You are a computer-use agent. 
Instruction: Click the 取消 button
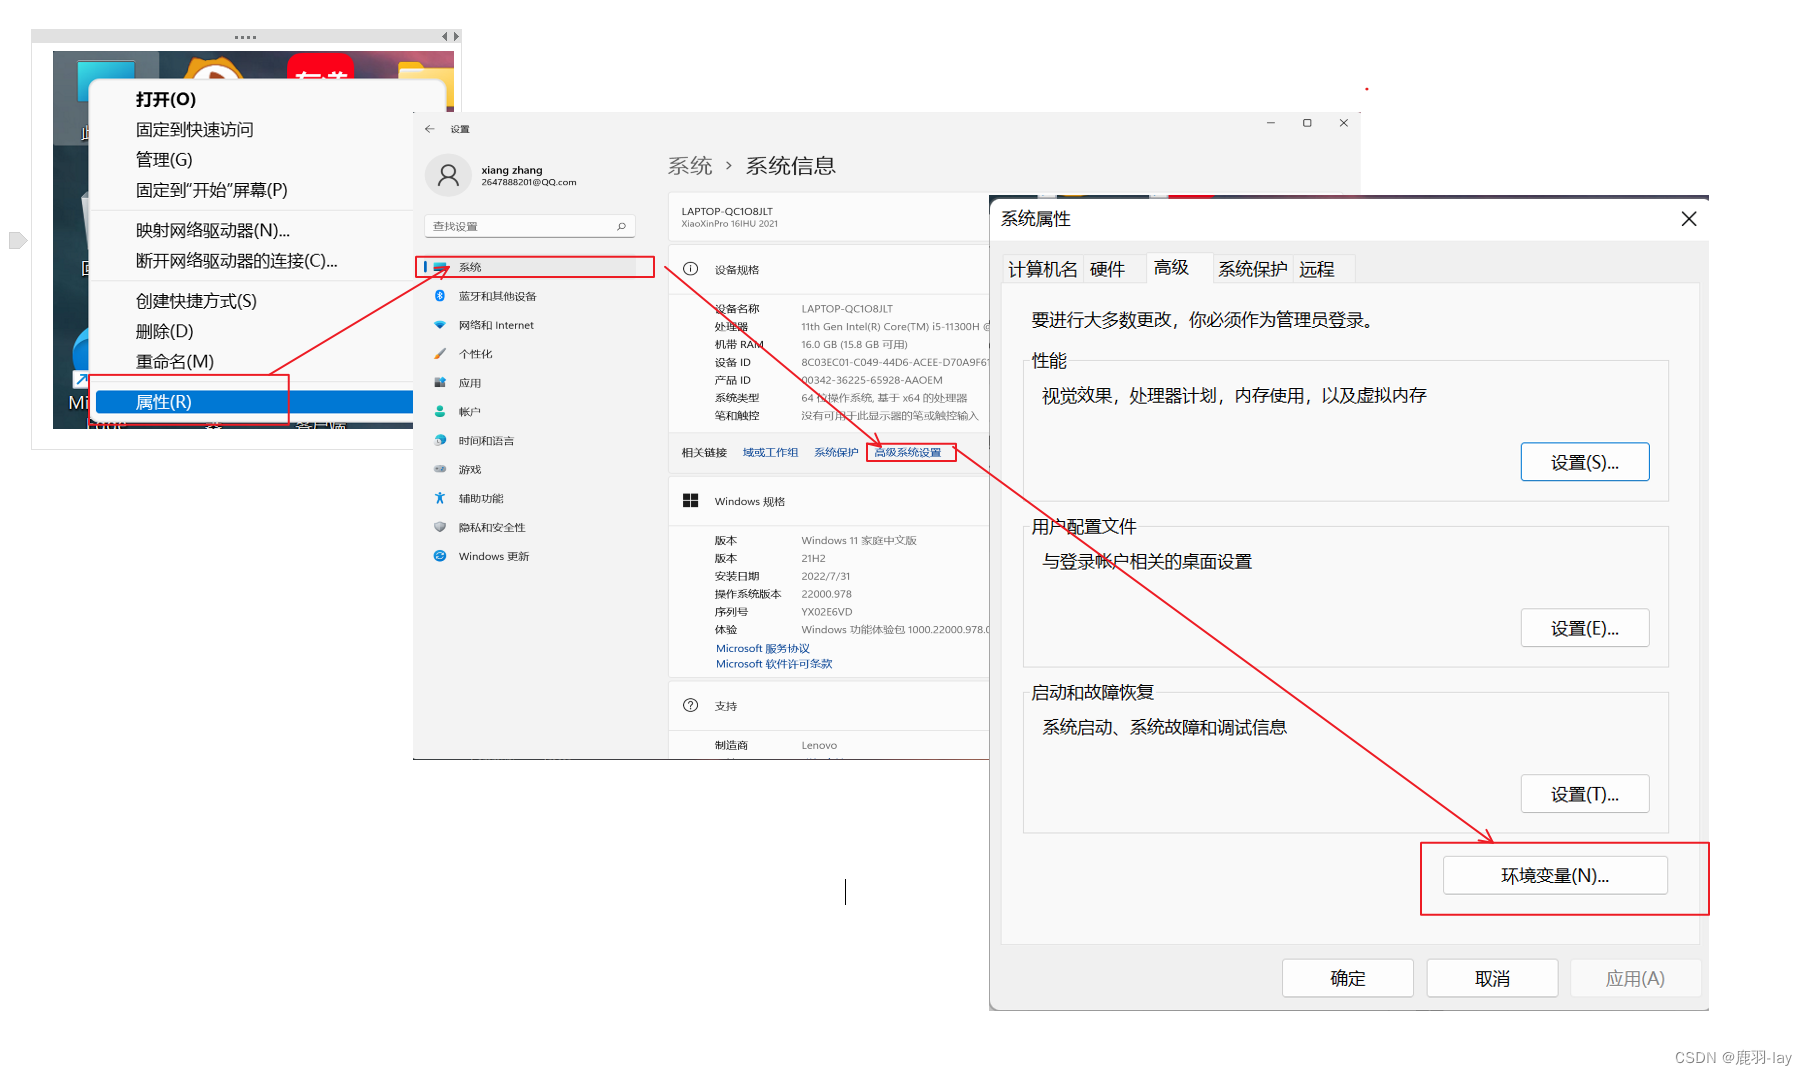[x=1492, y=978]
